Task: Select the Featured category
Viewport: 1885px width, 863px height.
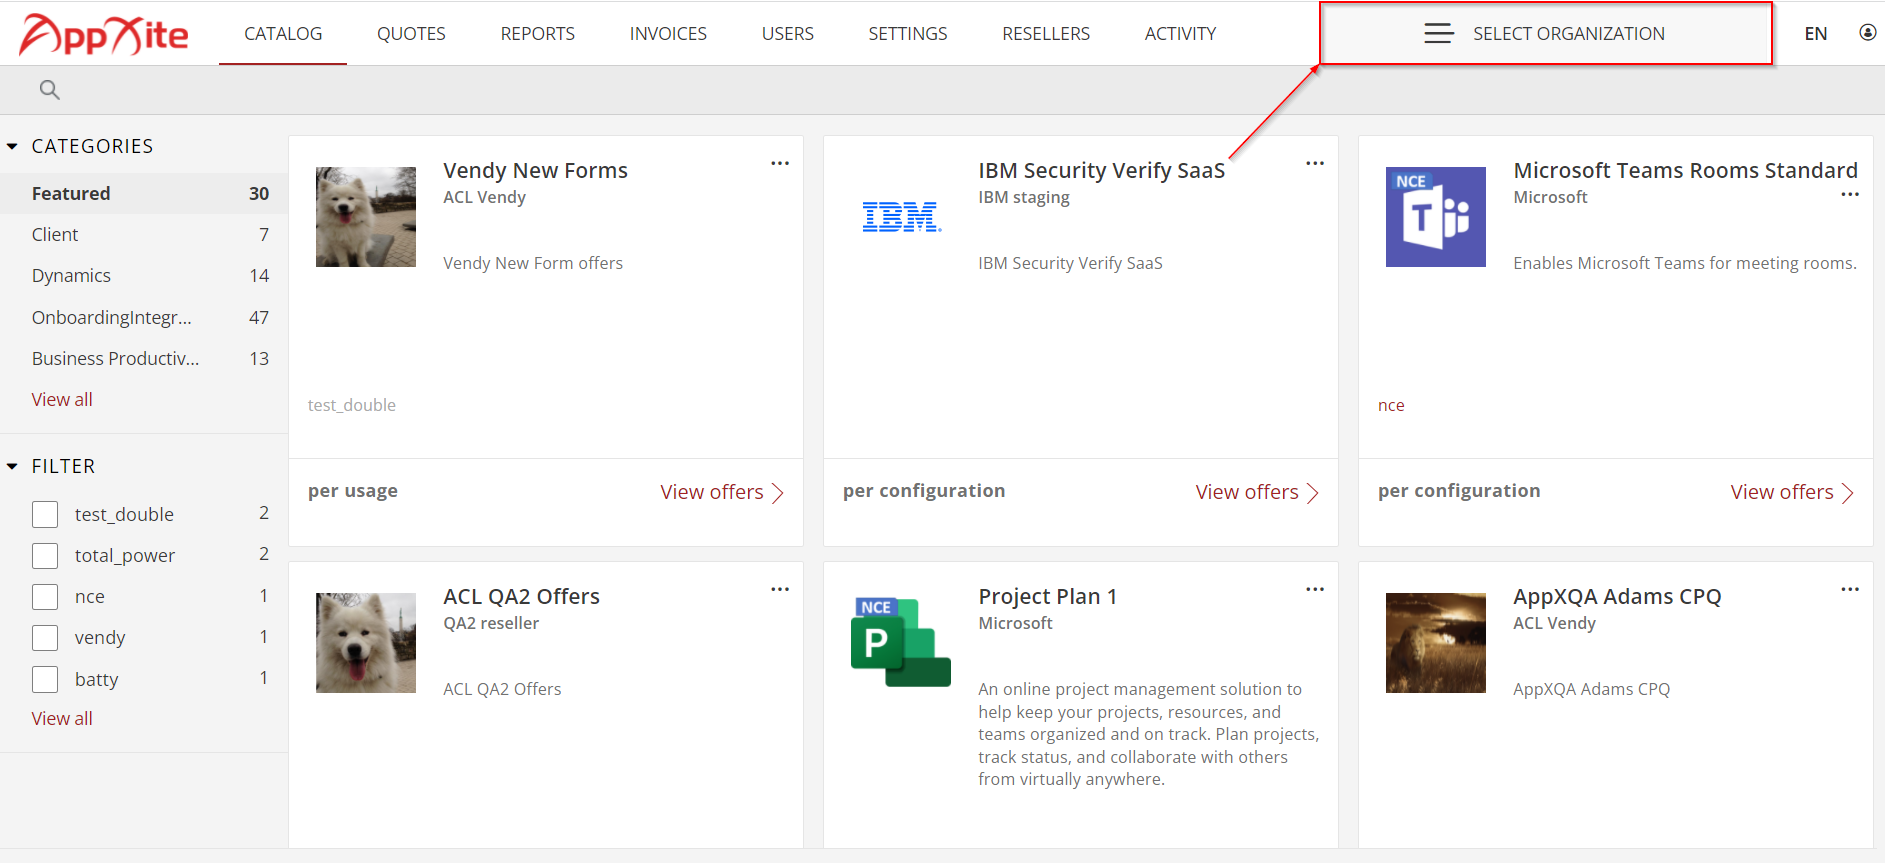Action: coord(144,193)
